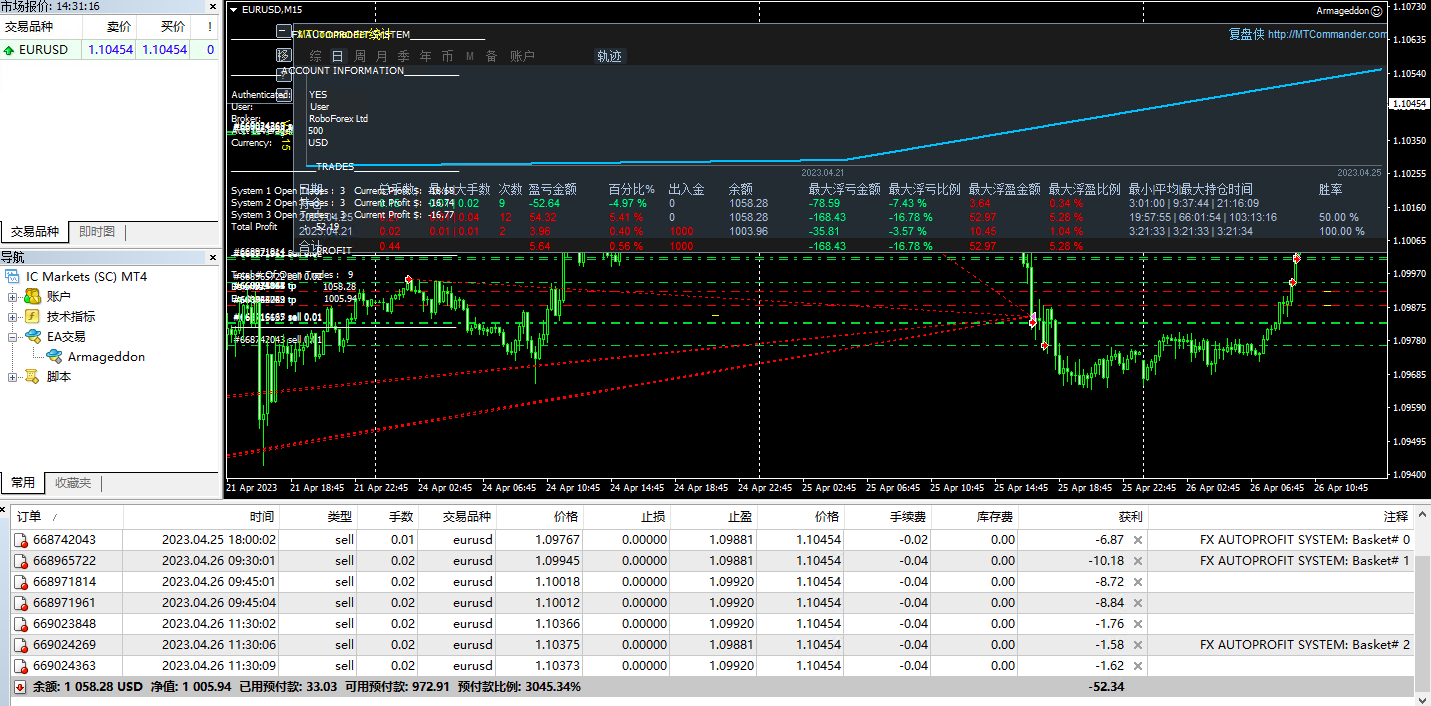Switch to the 即时图 tick chart tab
This screenshot has width=1431, height=706.
pyautogui.click(x=97, y=232)
